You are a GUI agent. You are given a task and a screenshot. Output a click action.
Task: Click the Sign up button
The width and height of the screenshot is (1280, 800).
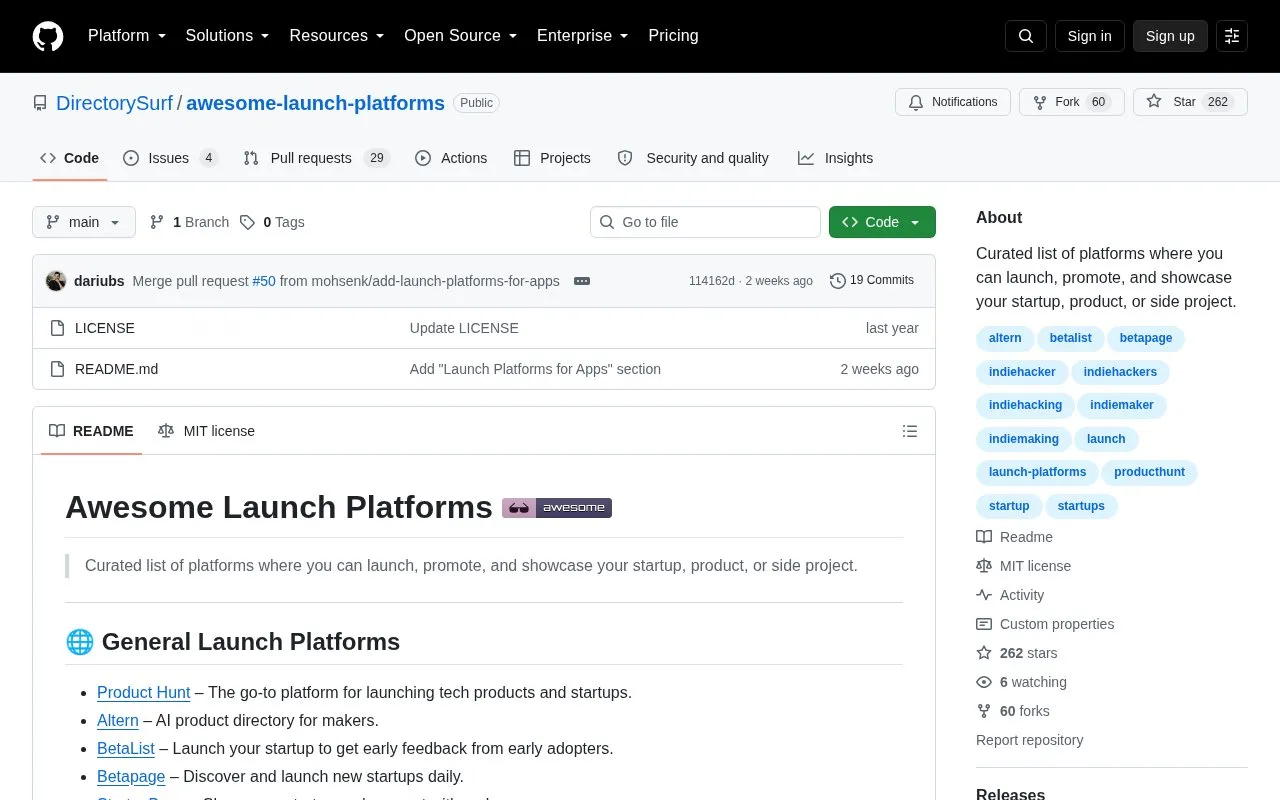pyautogui.click(x=1170, y=36)
